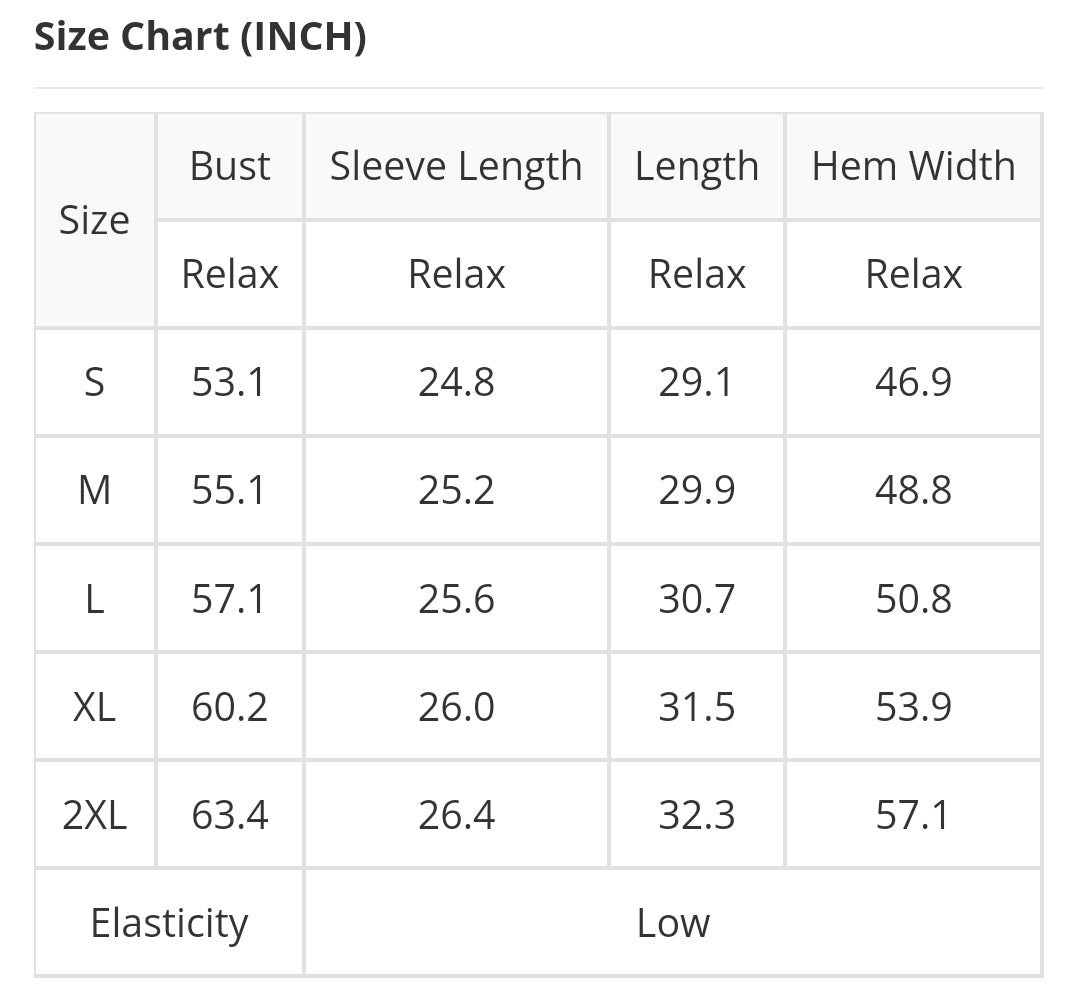
Task: Select the Elasticity label cell
Action: click(169, 923)
